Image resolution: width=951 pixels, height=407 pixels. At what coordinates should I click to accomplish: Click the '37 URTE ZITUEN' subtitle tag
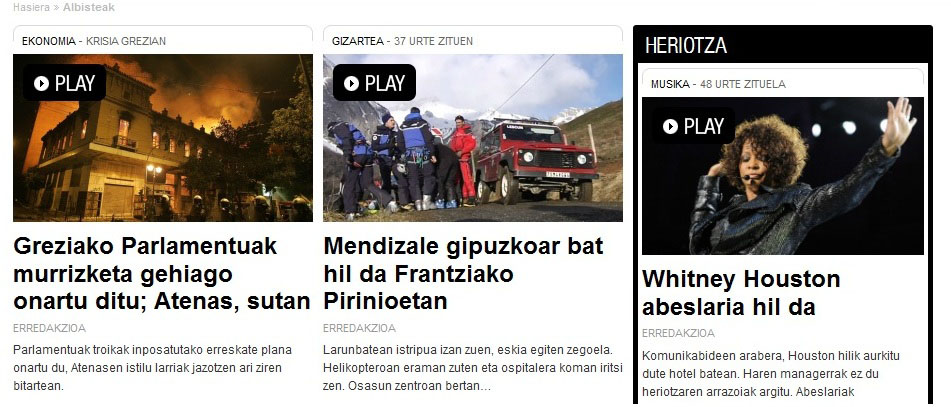(433, 41)
